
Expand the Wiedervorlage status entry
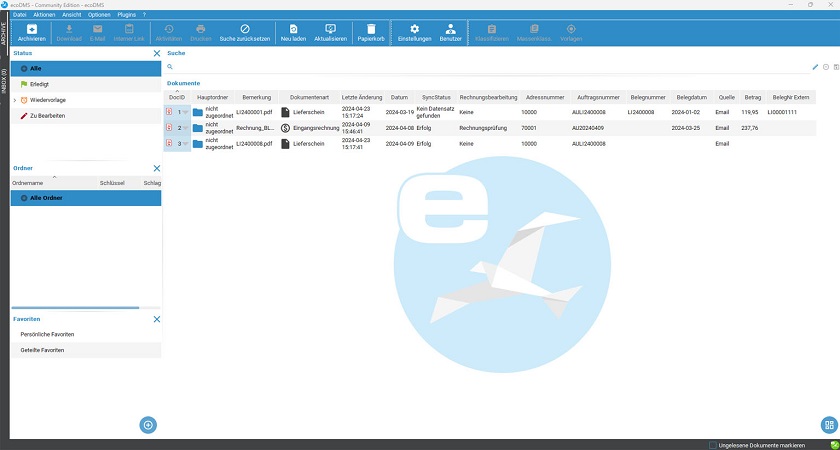click(15, 100)
